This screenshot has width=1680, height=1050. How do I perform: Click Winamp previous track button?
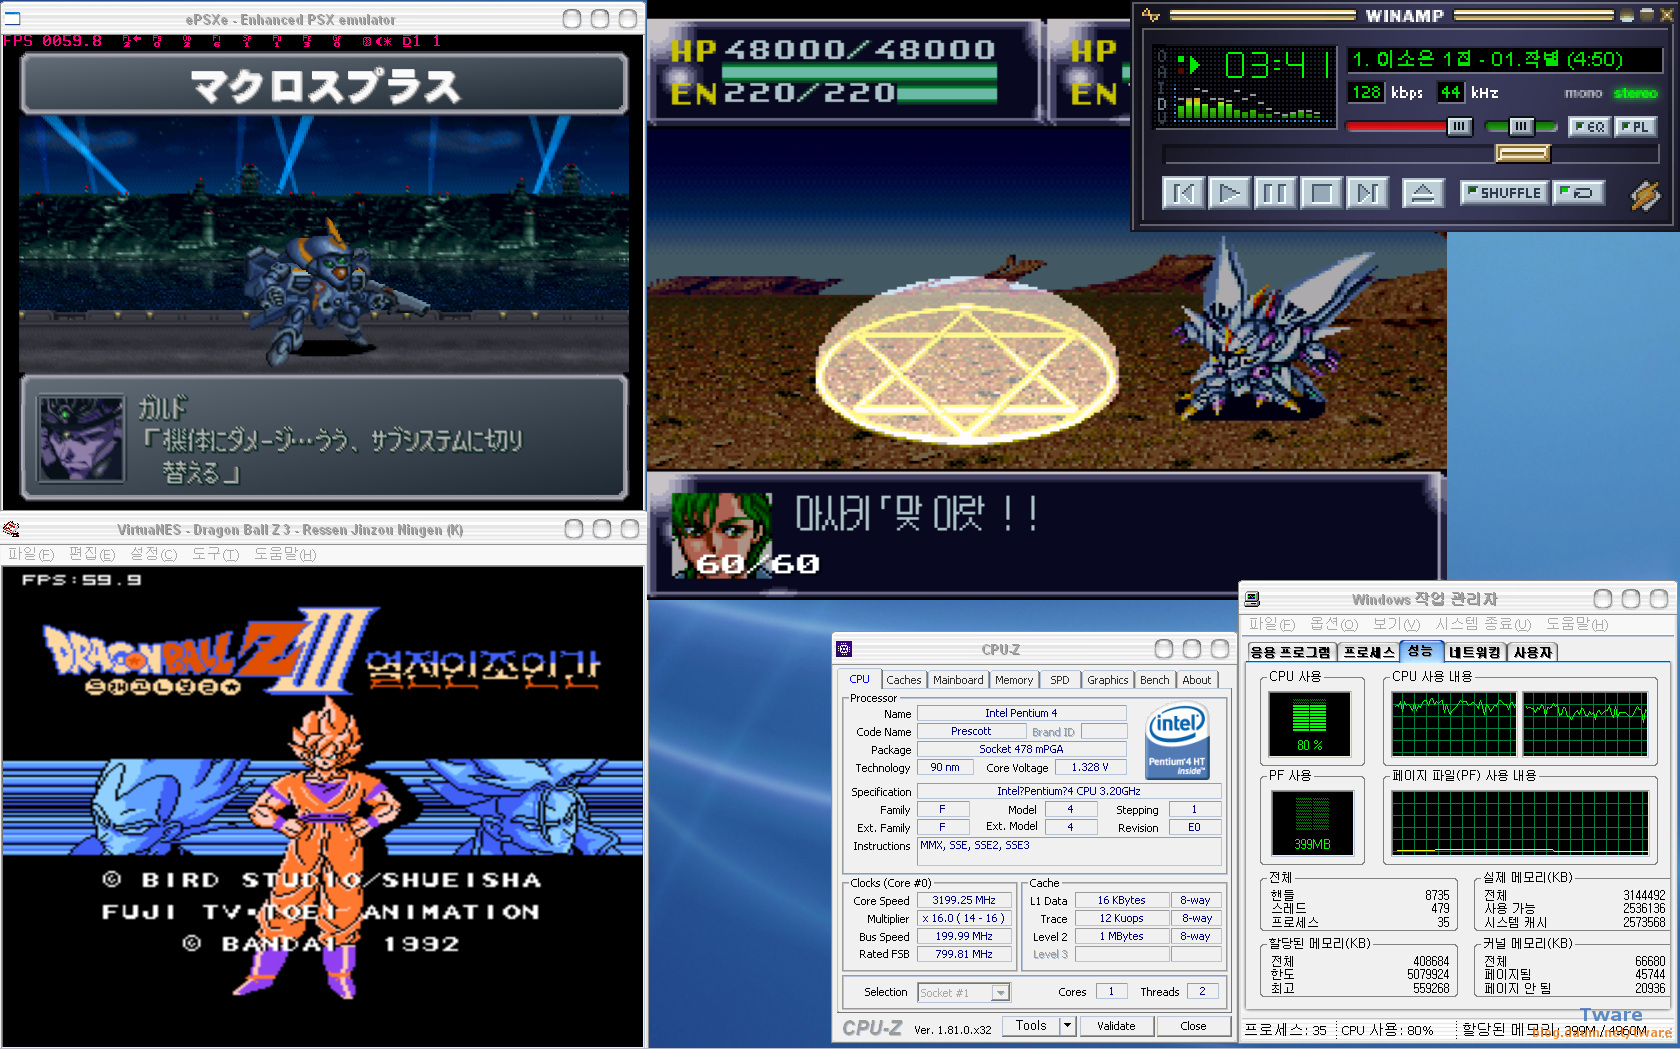1184,193
